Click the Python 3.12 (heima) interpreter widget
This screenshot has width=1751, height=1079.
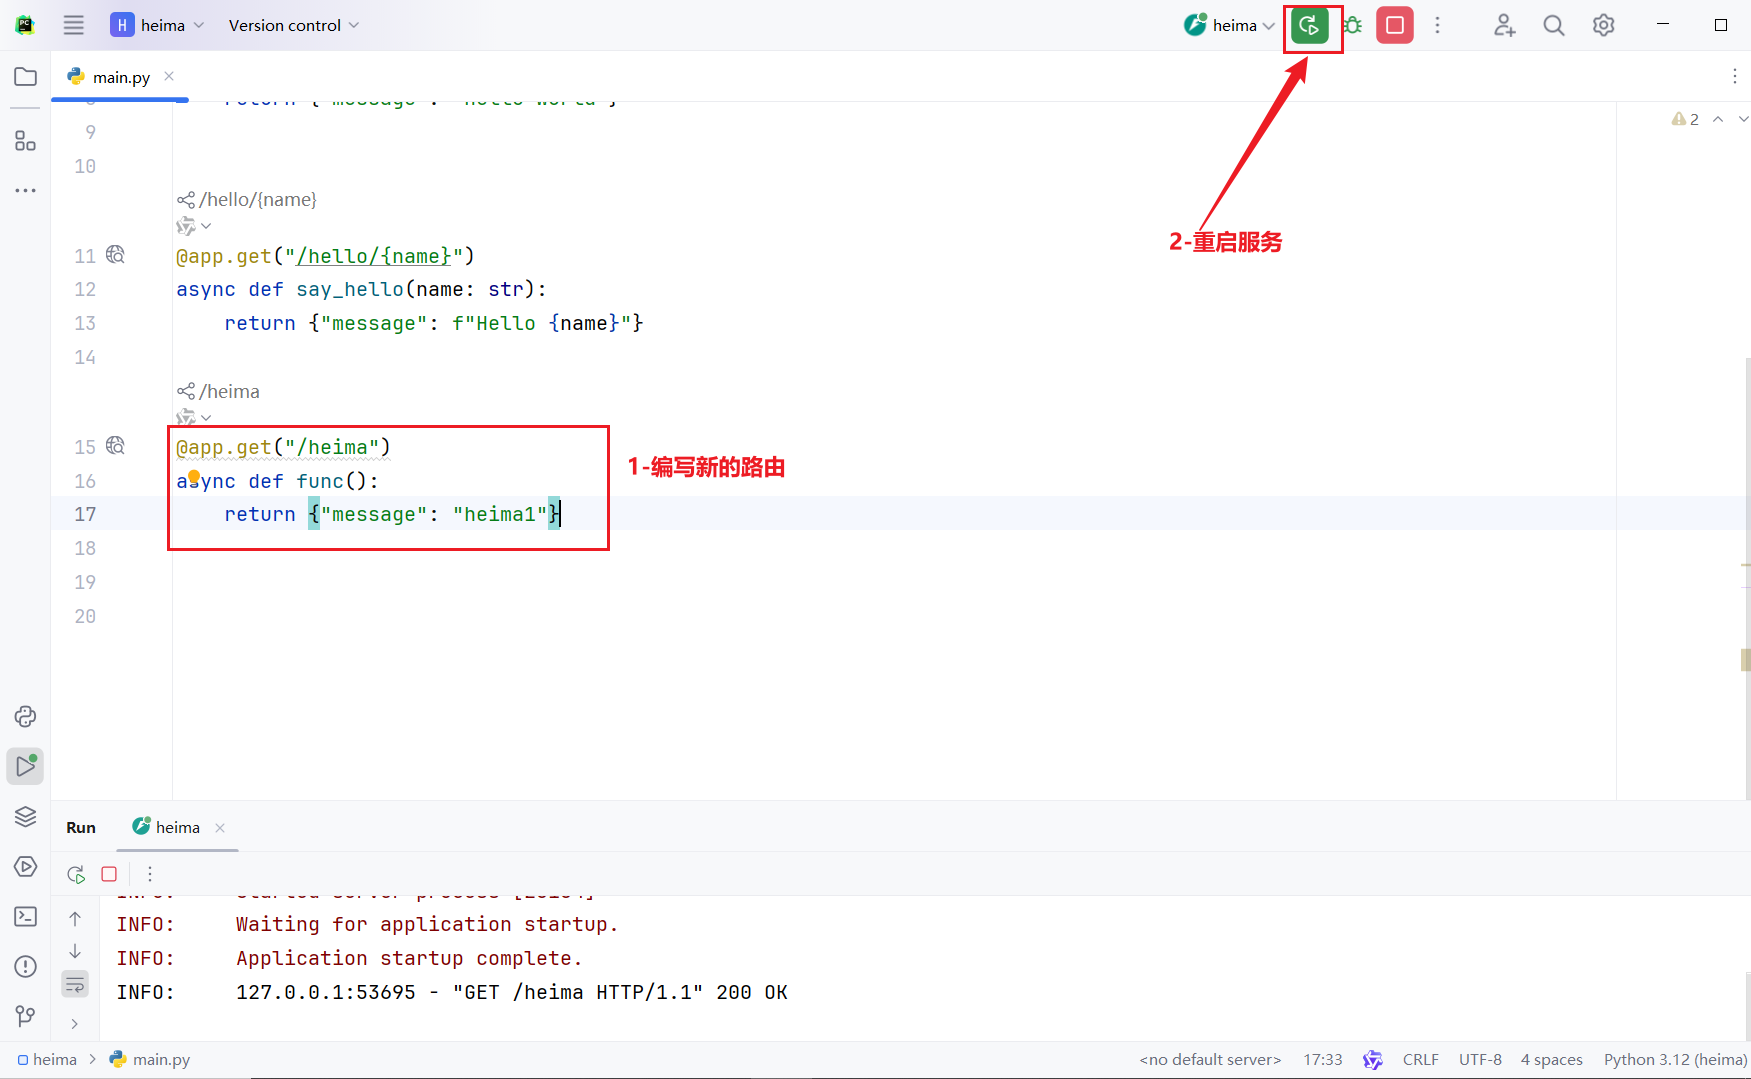(1675, 1059)
